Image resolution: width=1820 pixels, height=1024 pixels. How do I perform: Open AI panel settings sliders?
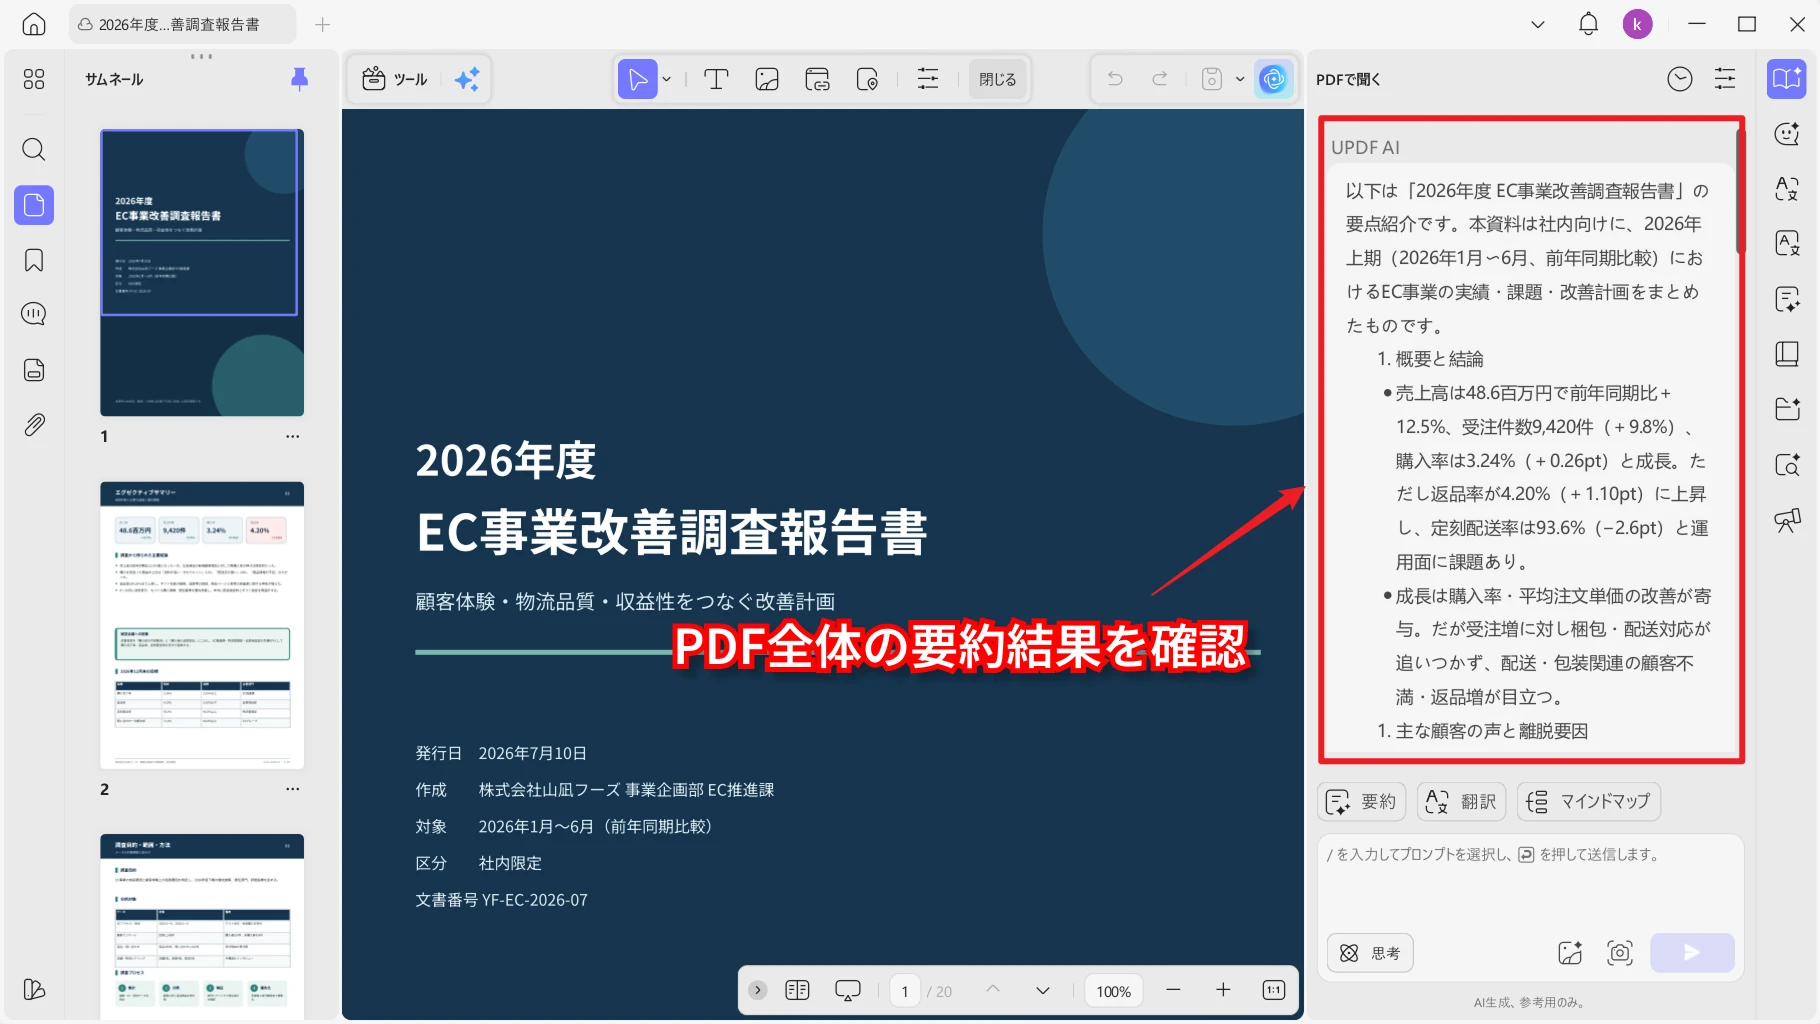pos(1725,79)
